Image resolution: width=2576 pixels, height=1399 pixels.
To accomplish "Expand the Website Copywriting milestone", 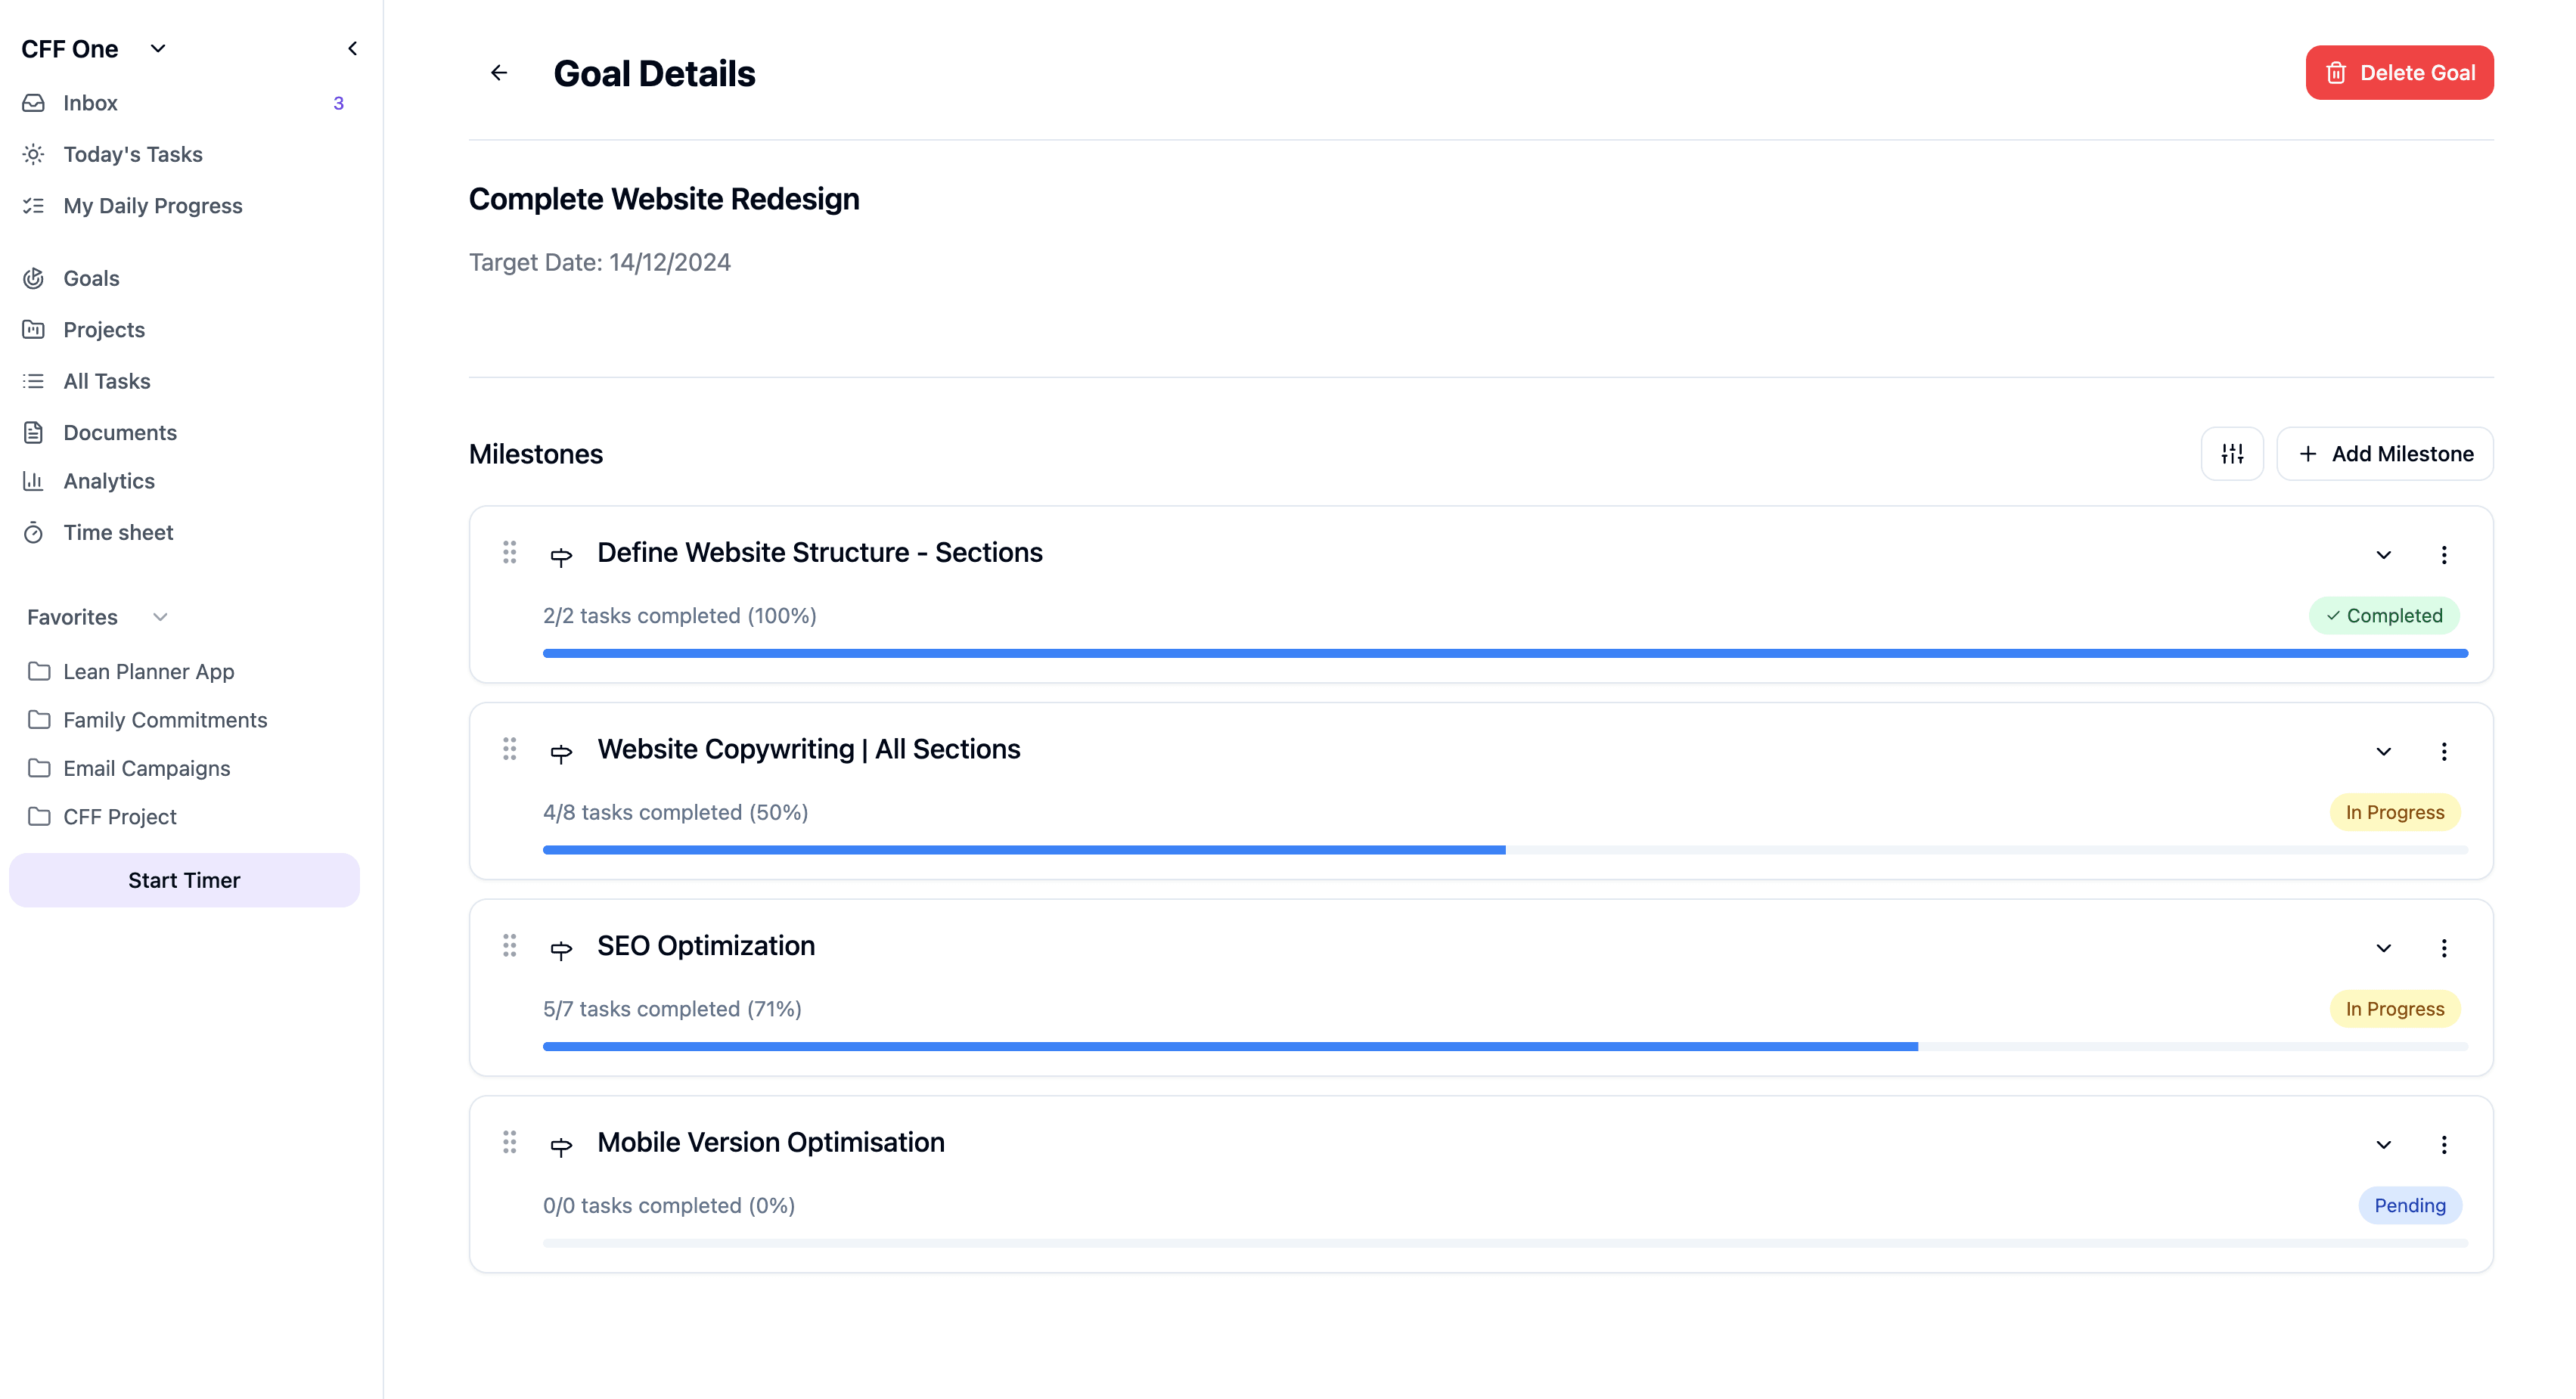I will [x=2383, y=752].
